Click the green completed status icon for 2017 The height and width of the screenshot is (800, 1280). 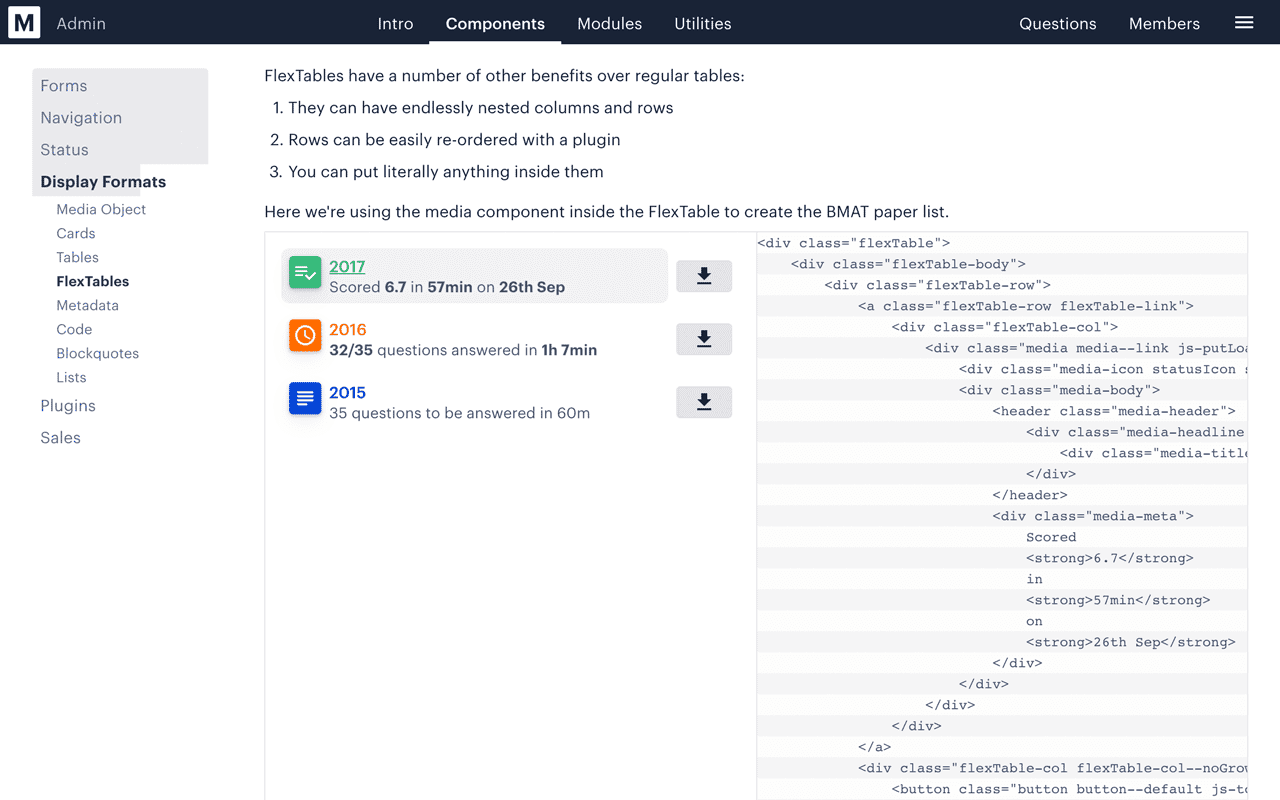pos(305,273)
